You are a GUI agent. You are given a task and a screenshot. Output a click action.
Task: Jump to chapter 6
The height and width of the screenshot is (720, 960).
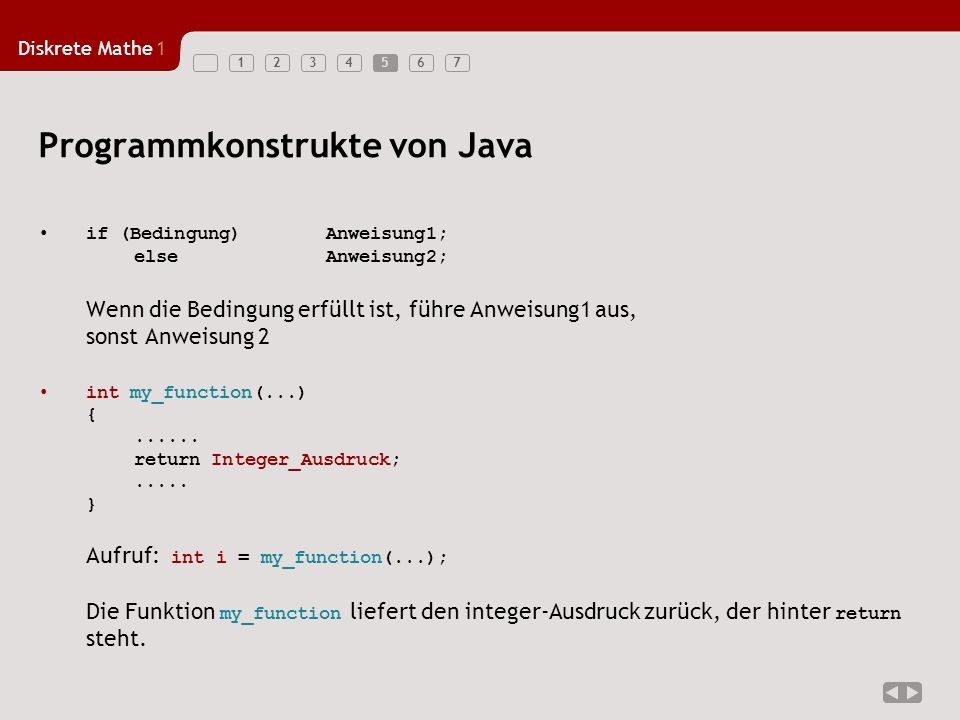click(x=421, y=63)
